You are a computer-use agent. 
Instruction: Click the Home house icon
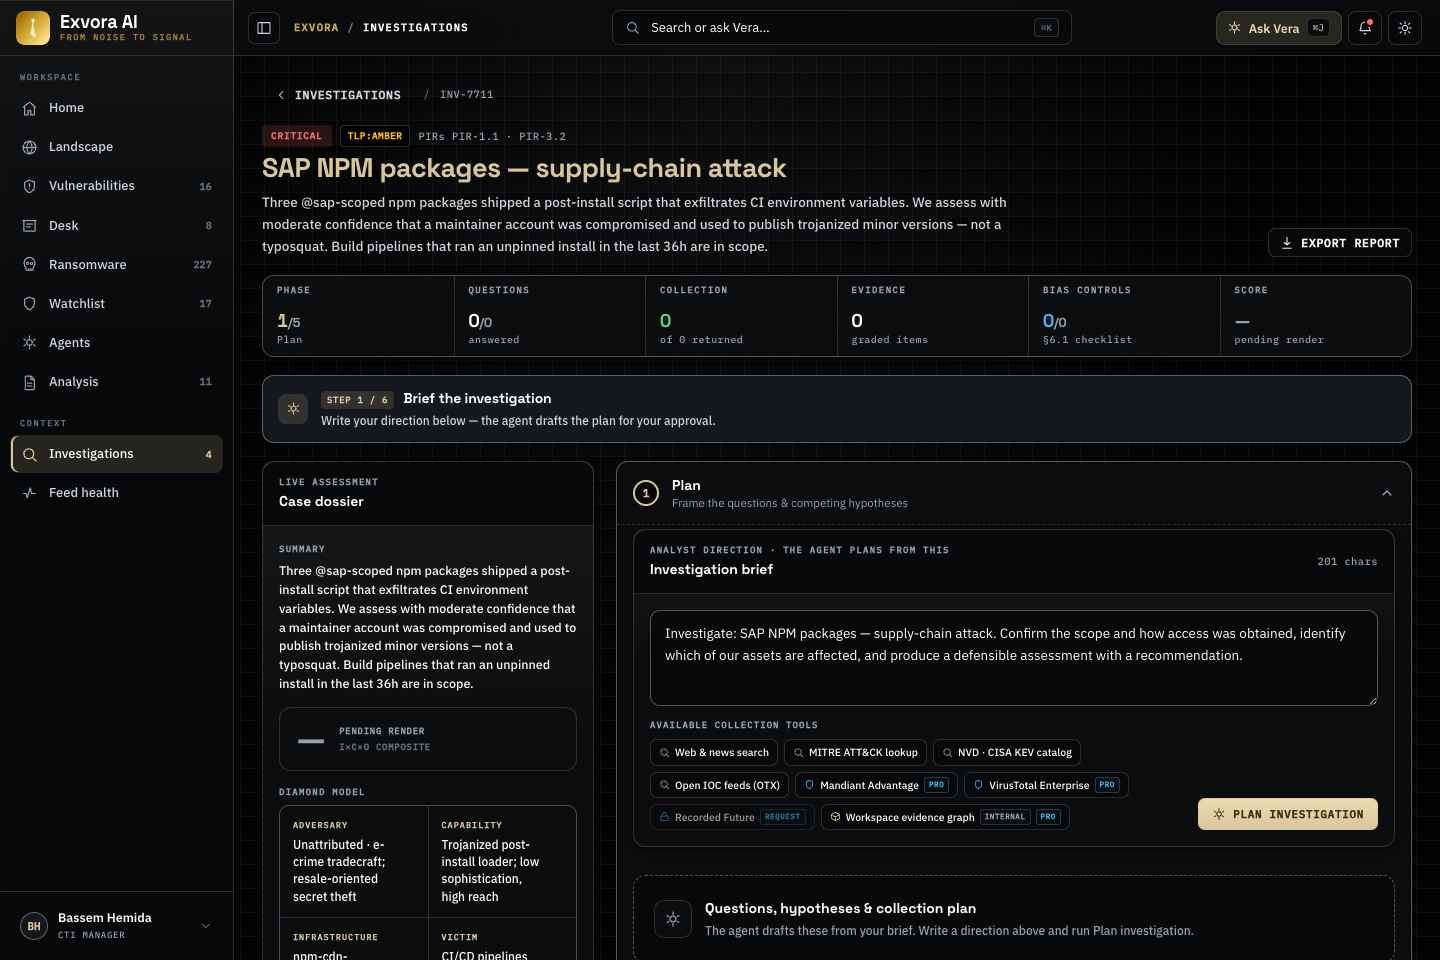coord(30,108)
